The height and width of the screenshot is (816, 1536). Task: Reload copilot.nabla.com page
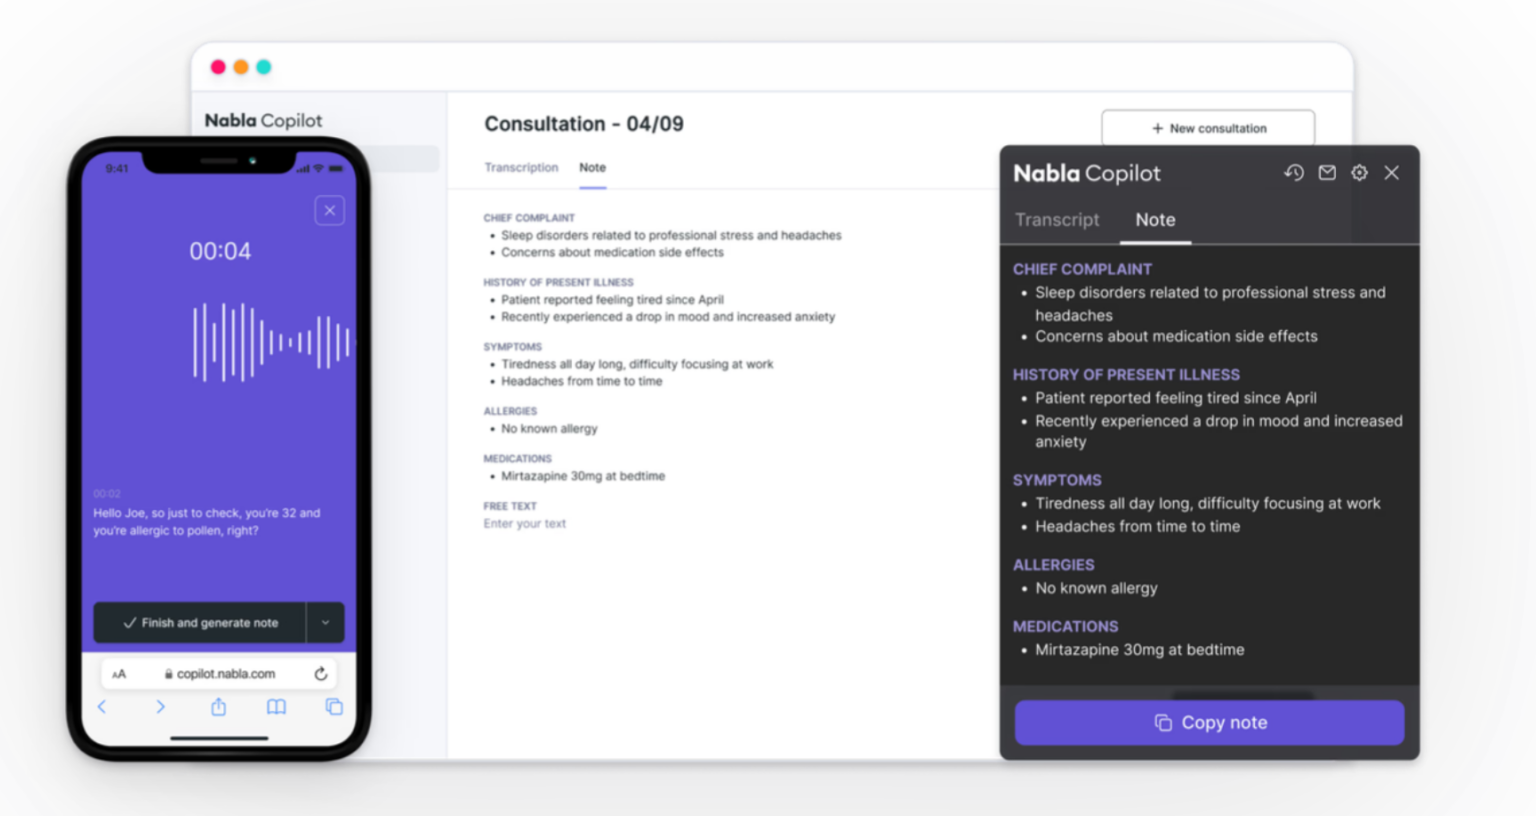coord(320,673)
